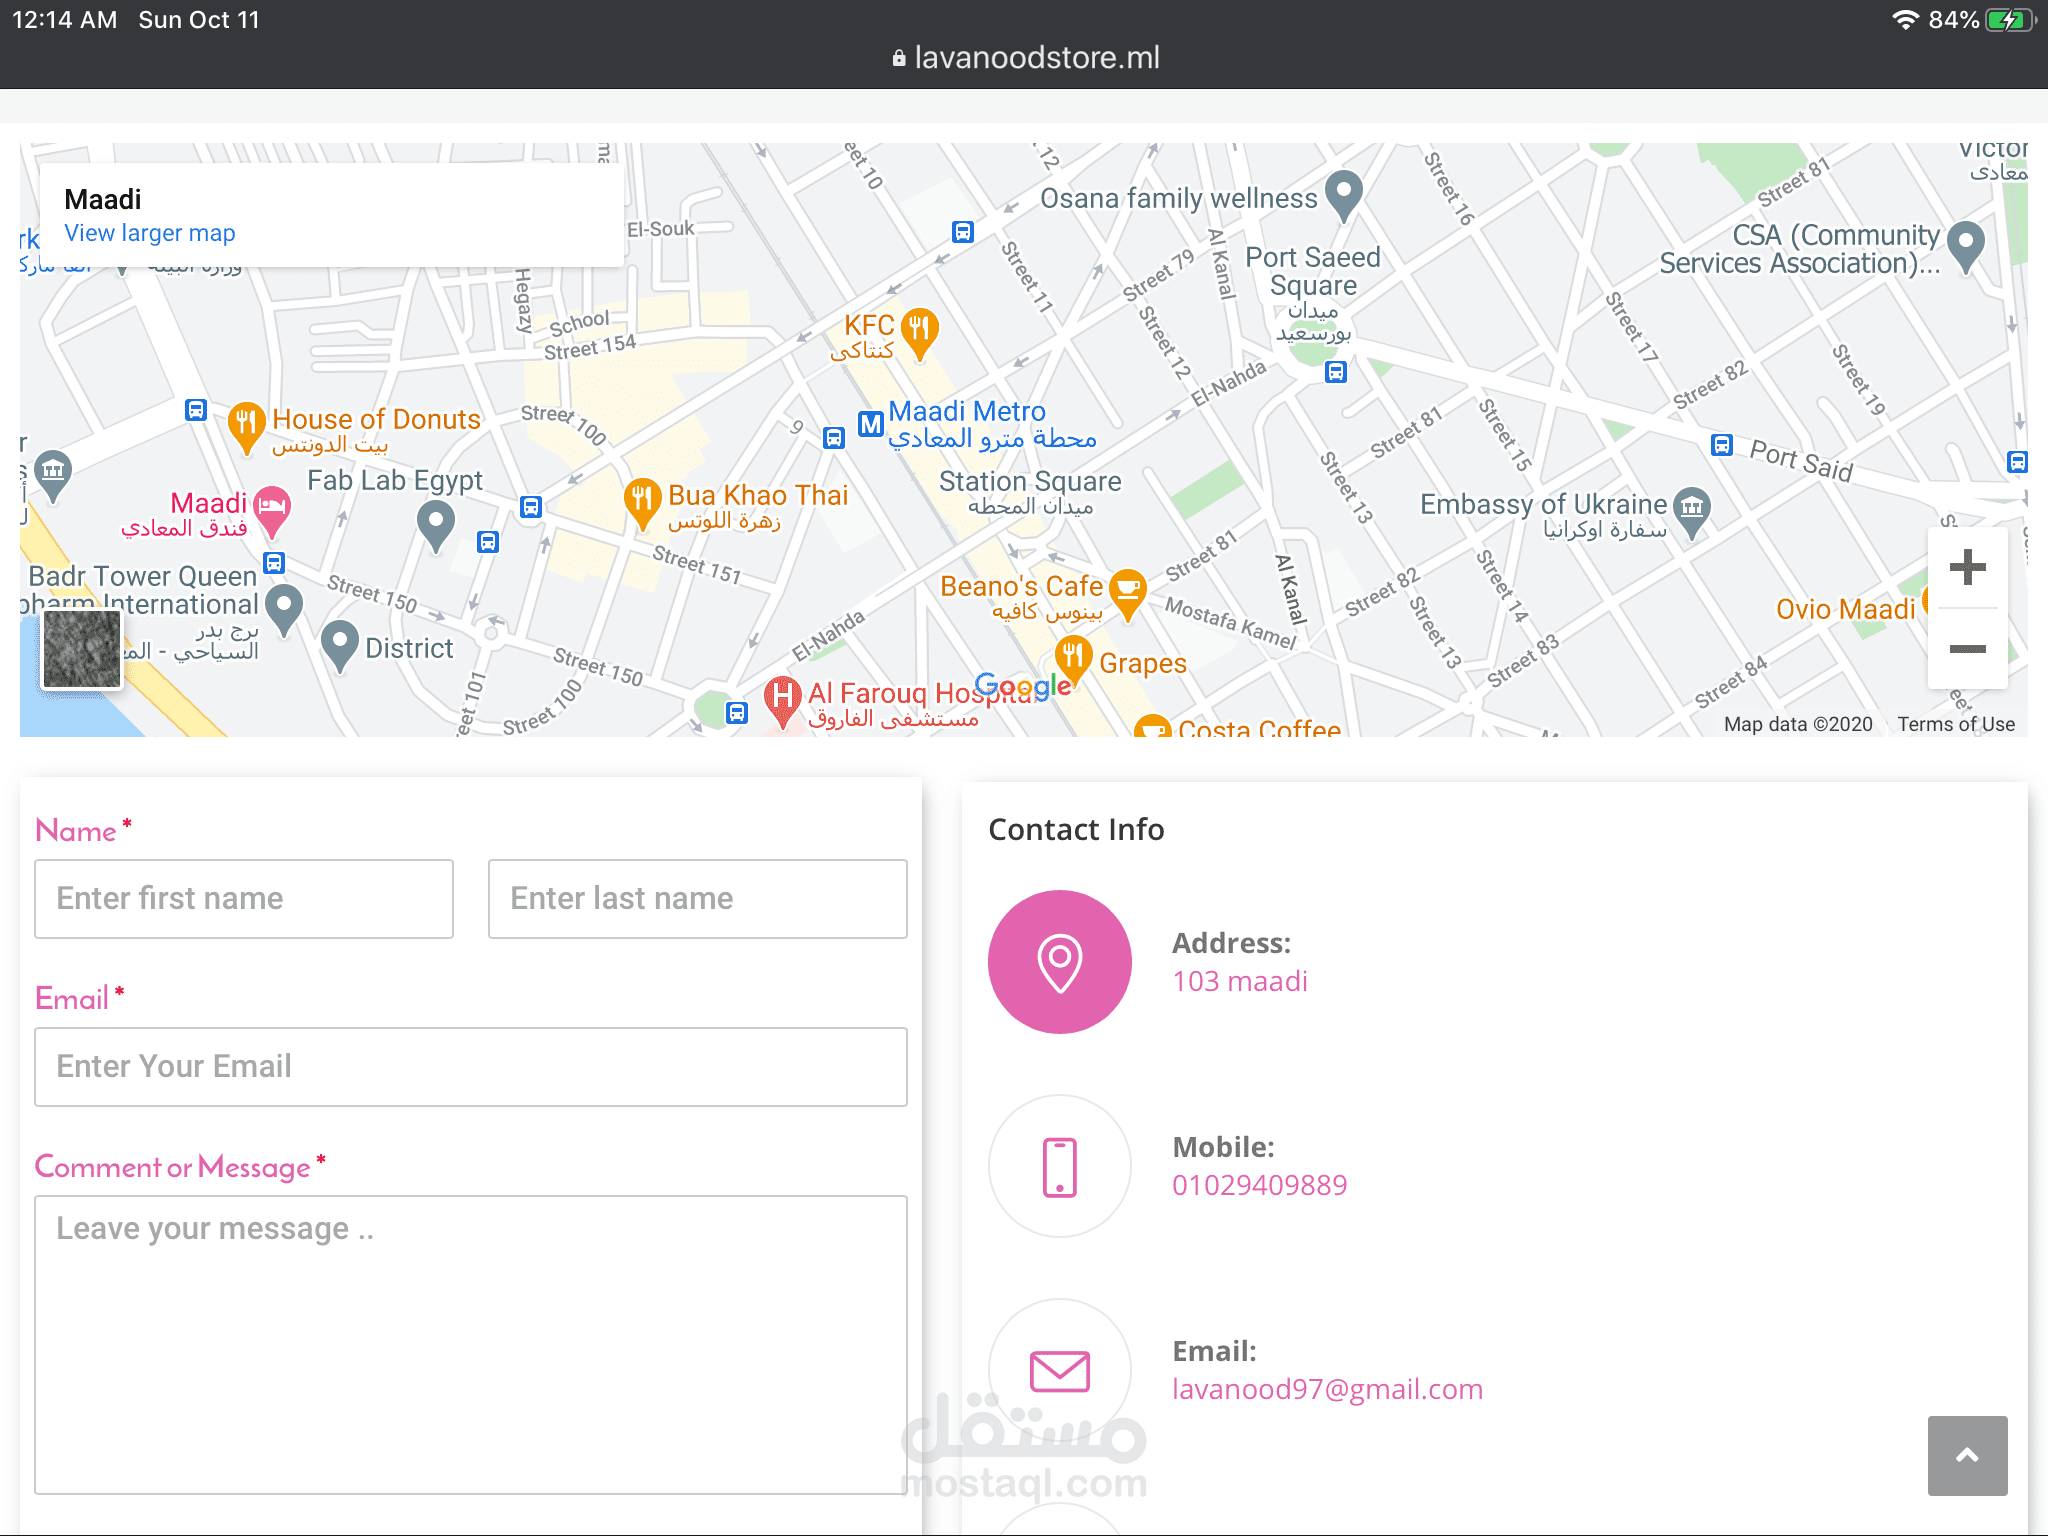
Task: Open View larger map link
Action: (150, 233)
